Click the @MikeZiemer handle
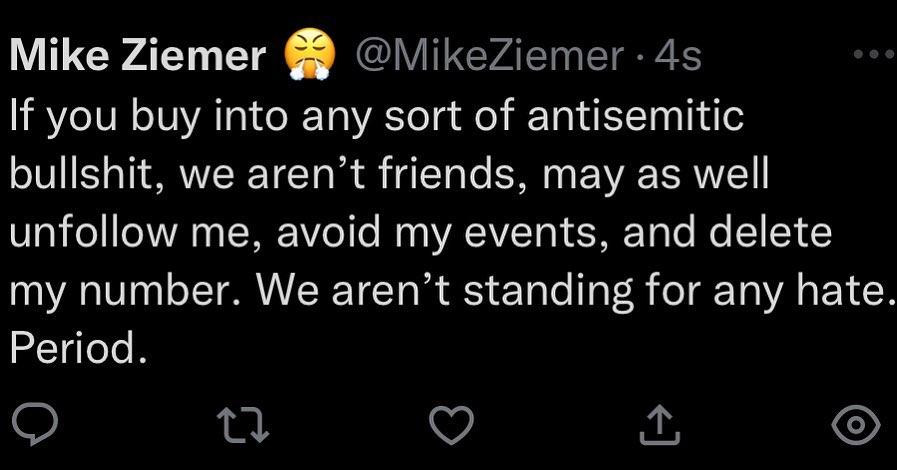Viewport: 897px width, 470px height. tap(491, 56)
